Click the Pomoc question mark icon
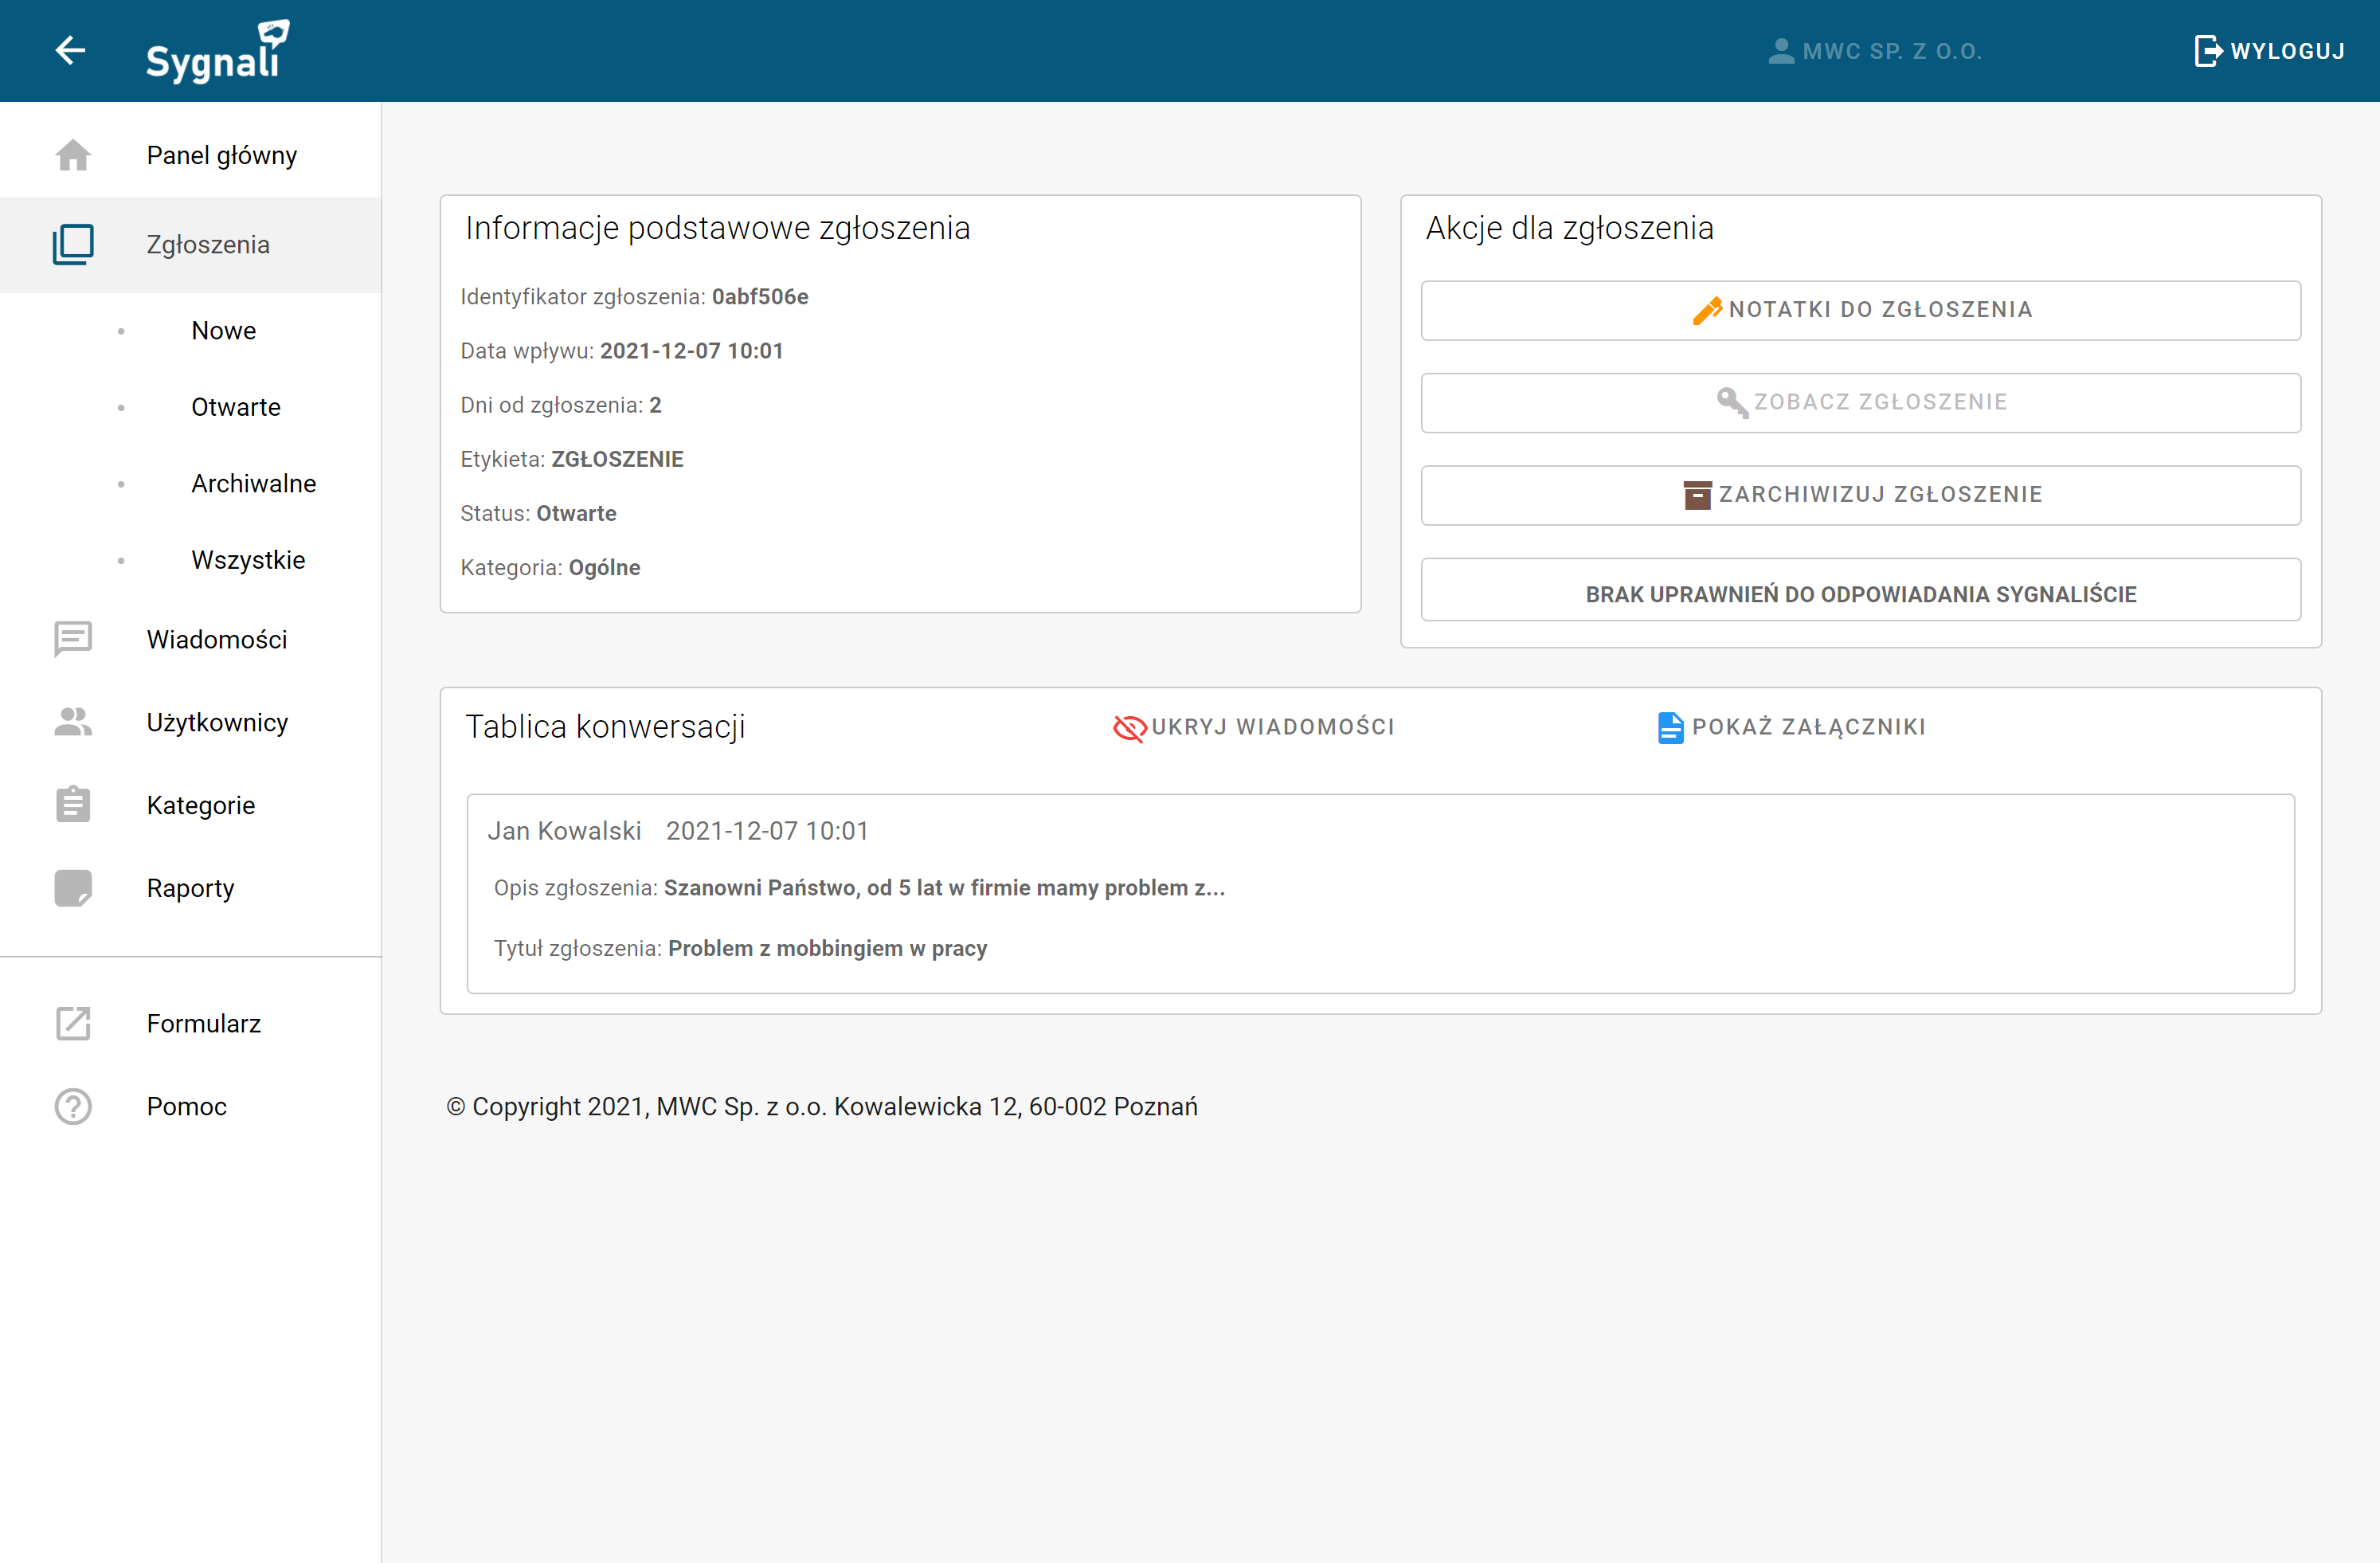Viewport: 2380px width, 1563px height. (73, 1106)
